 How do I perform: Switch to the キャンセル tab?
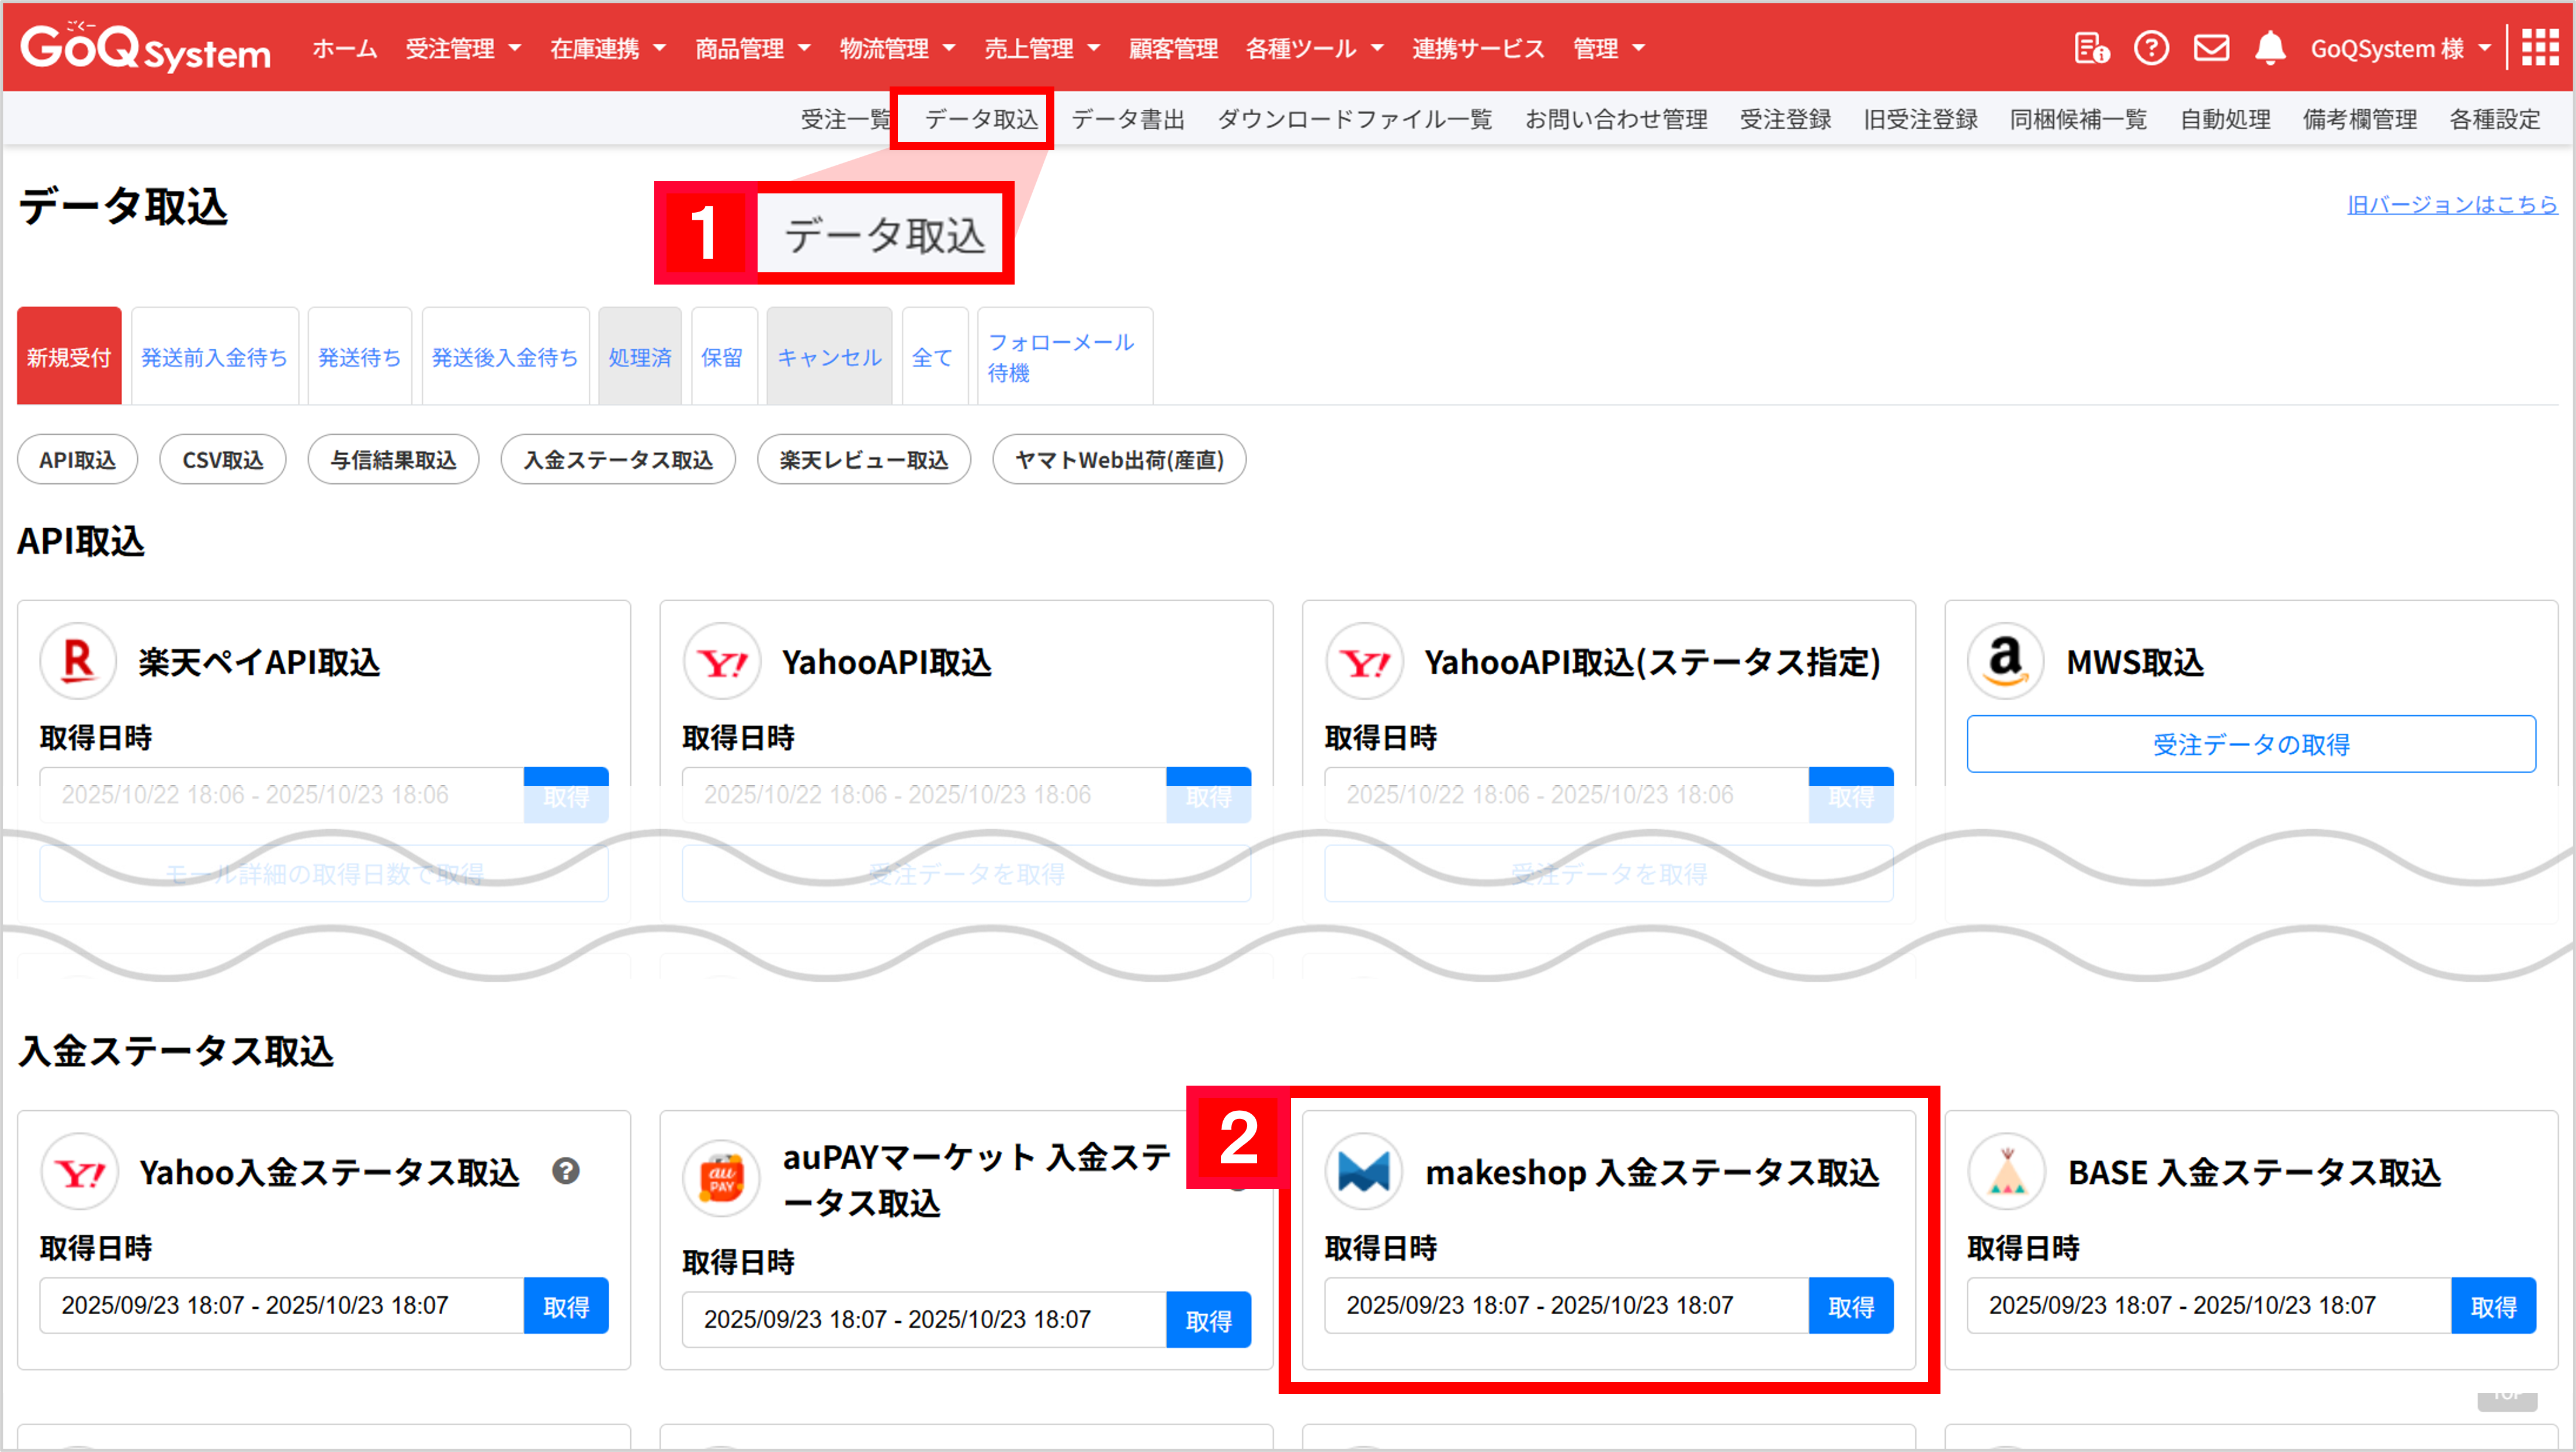pyautogui.click(x=829, y=357)
